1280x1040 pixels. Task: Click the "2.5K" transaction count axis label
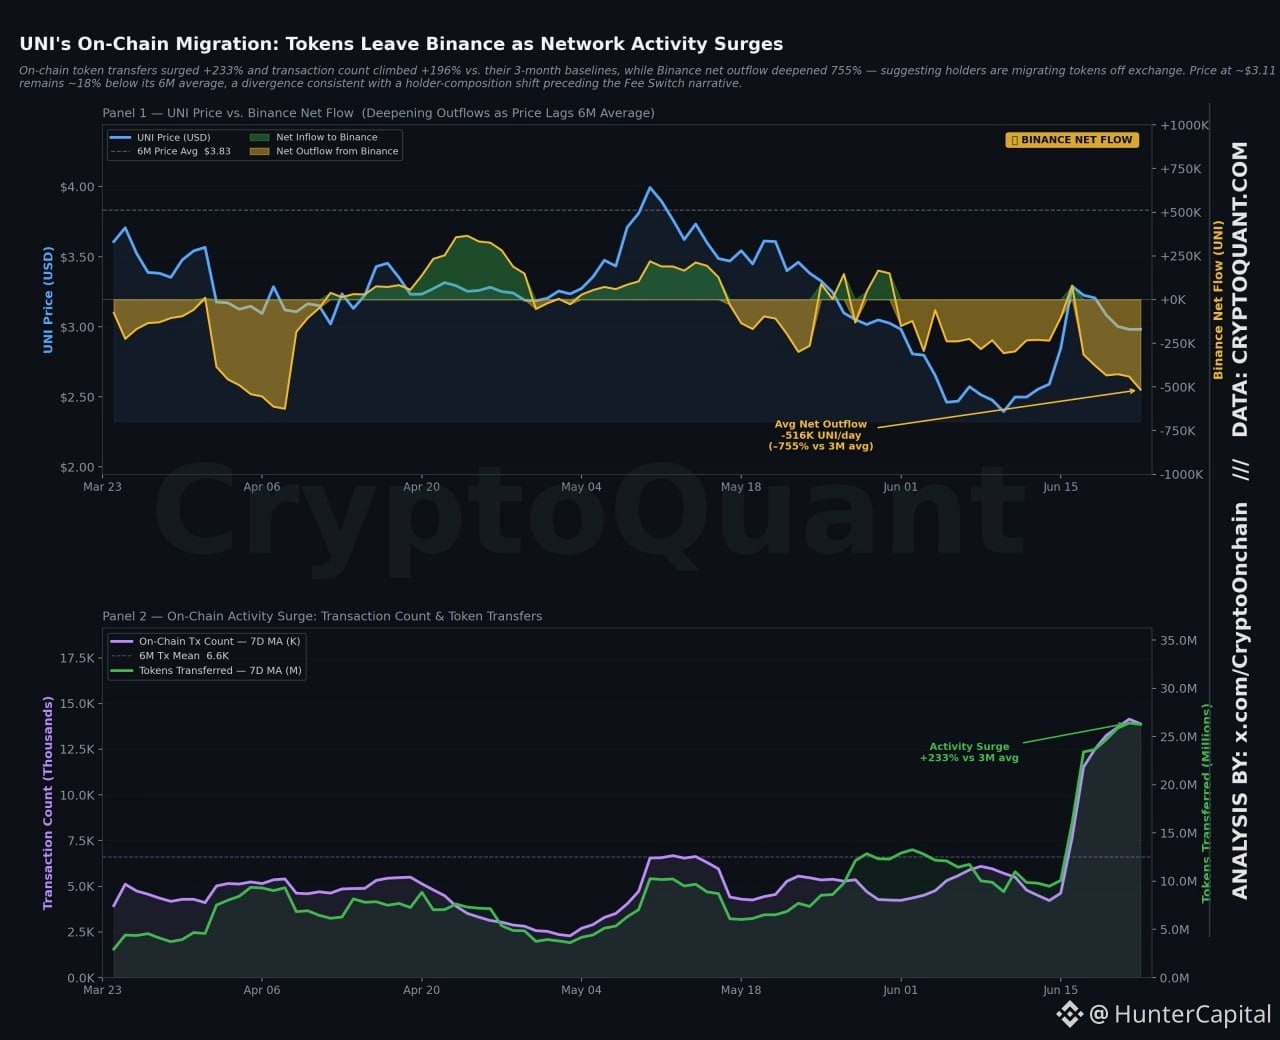[x=81, y=932]
